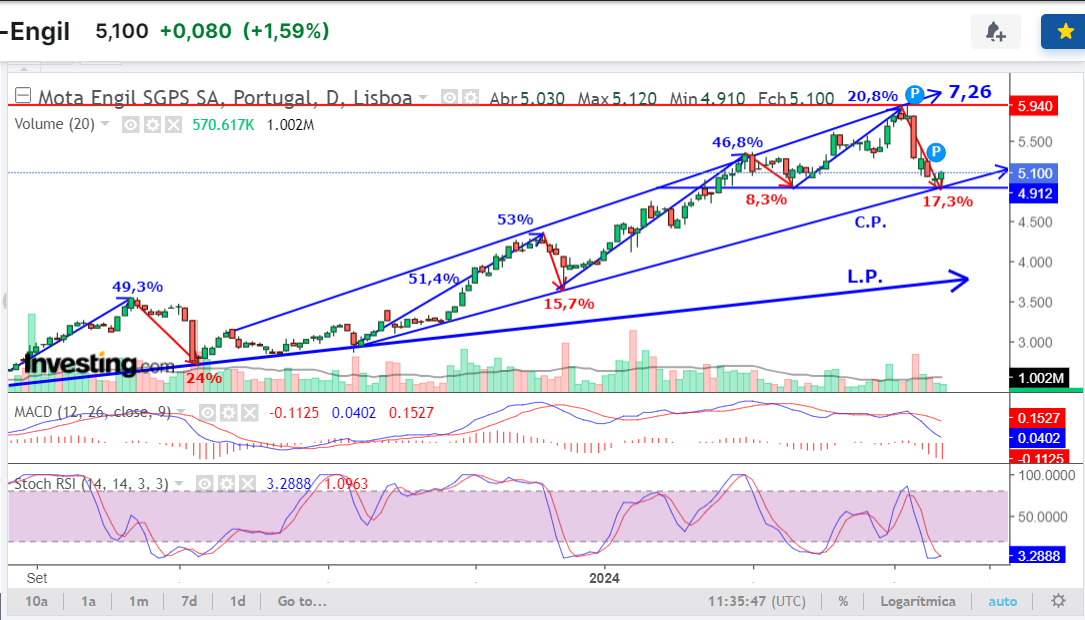Screen dimensions: 1085x620
Task: Open the Stoch RSI settings gear
Action: [226, 484]
